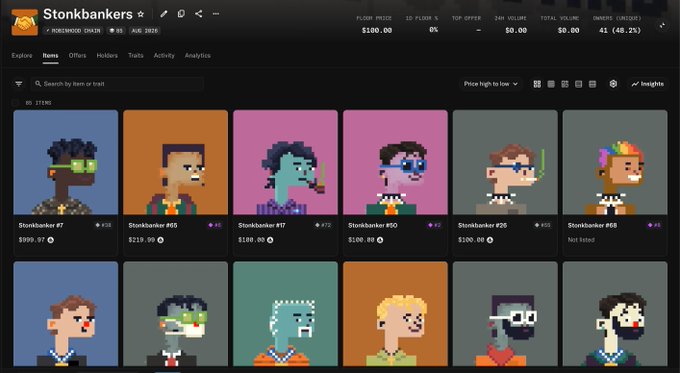Click Not listed under Stonkbanker #68
This screenshot has width=680, height=373.
click(x=581, y=240)
